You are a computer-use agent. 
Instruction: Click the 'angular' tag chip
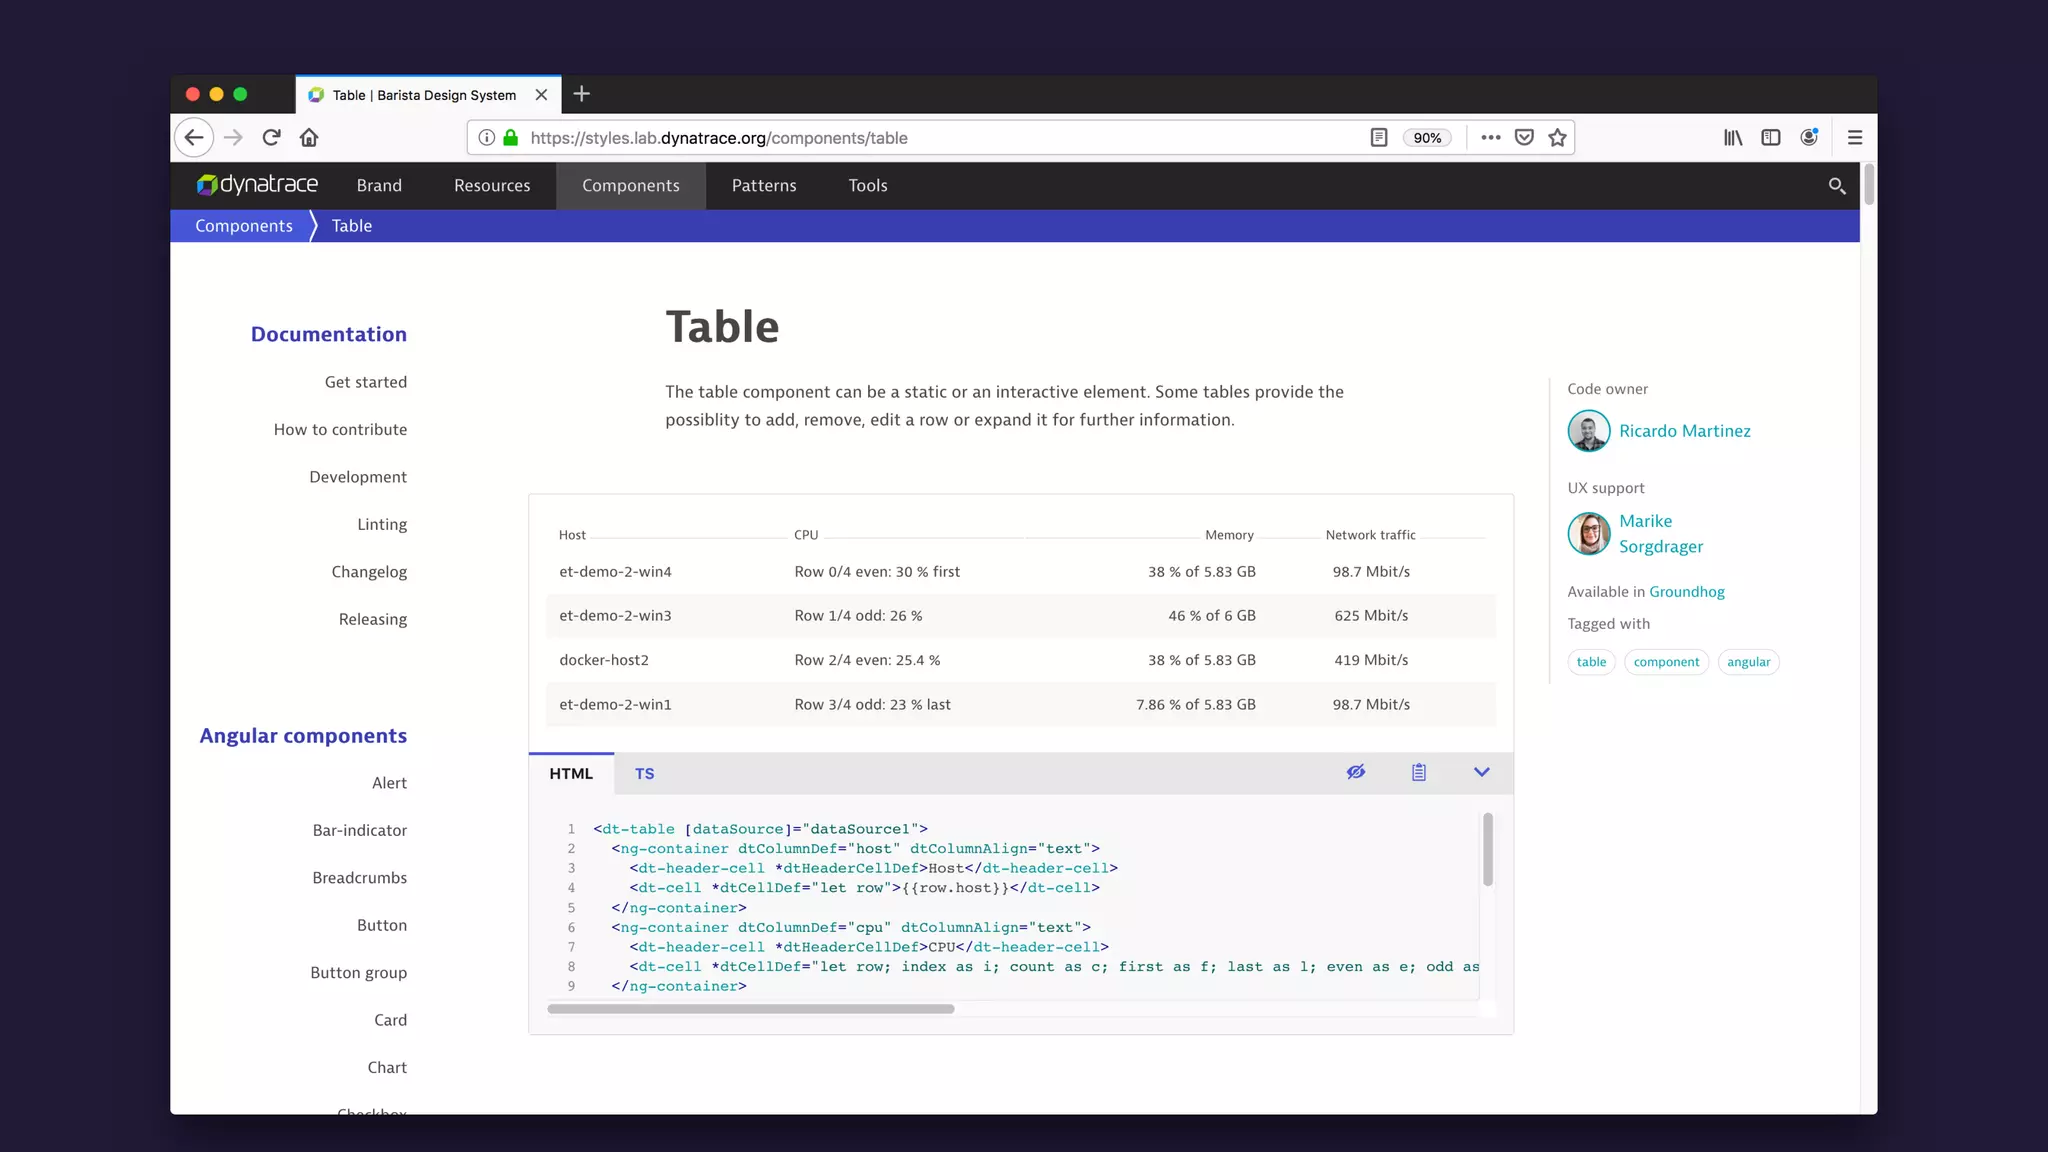1748,662
